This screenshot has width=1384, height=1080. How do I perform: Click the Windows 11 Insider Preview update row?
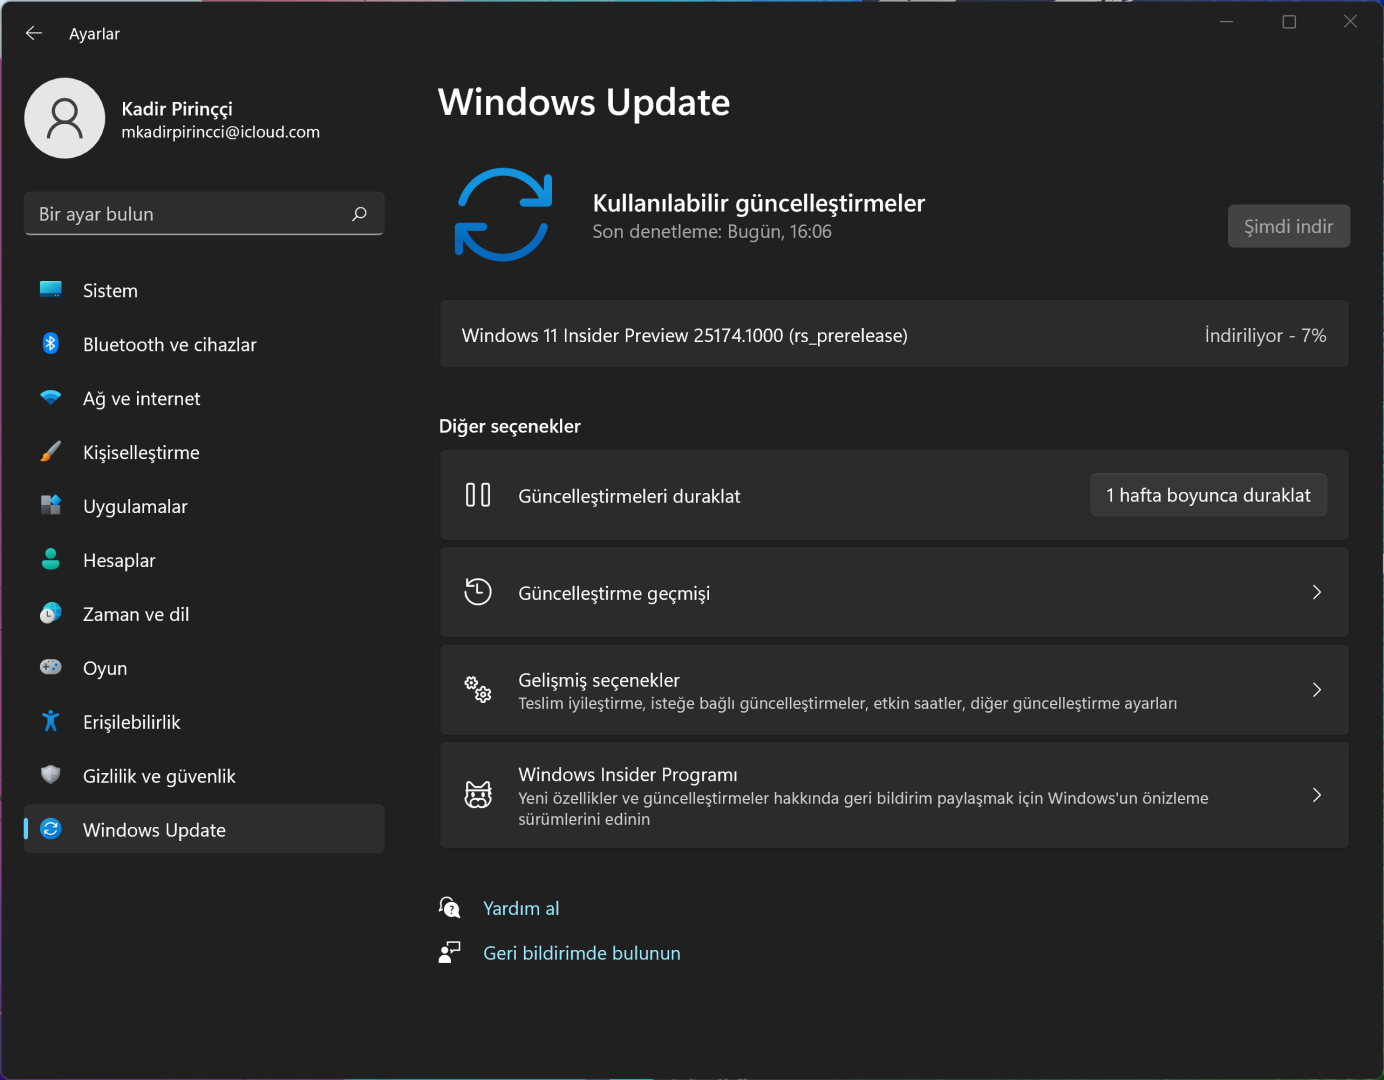click(894, 335)
